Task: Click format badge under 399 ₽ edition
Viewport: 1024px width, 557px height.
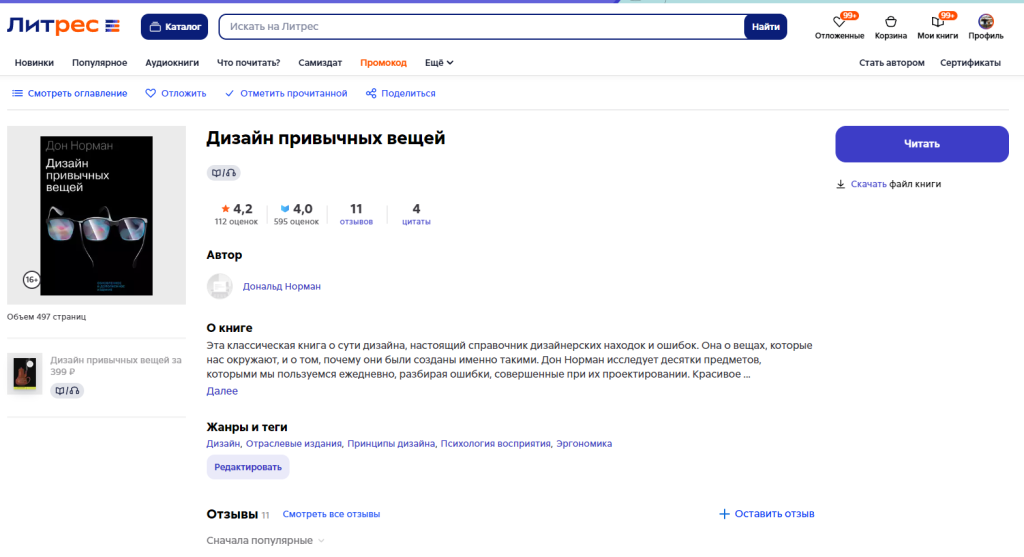Action: point(67,390)
